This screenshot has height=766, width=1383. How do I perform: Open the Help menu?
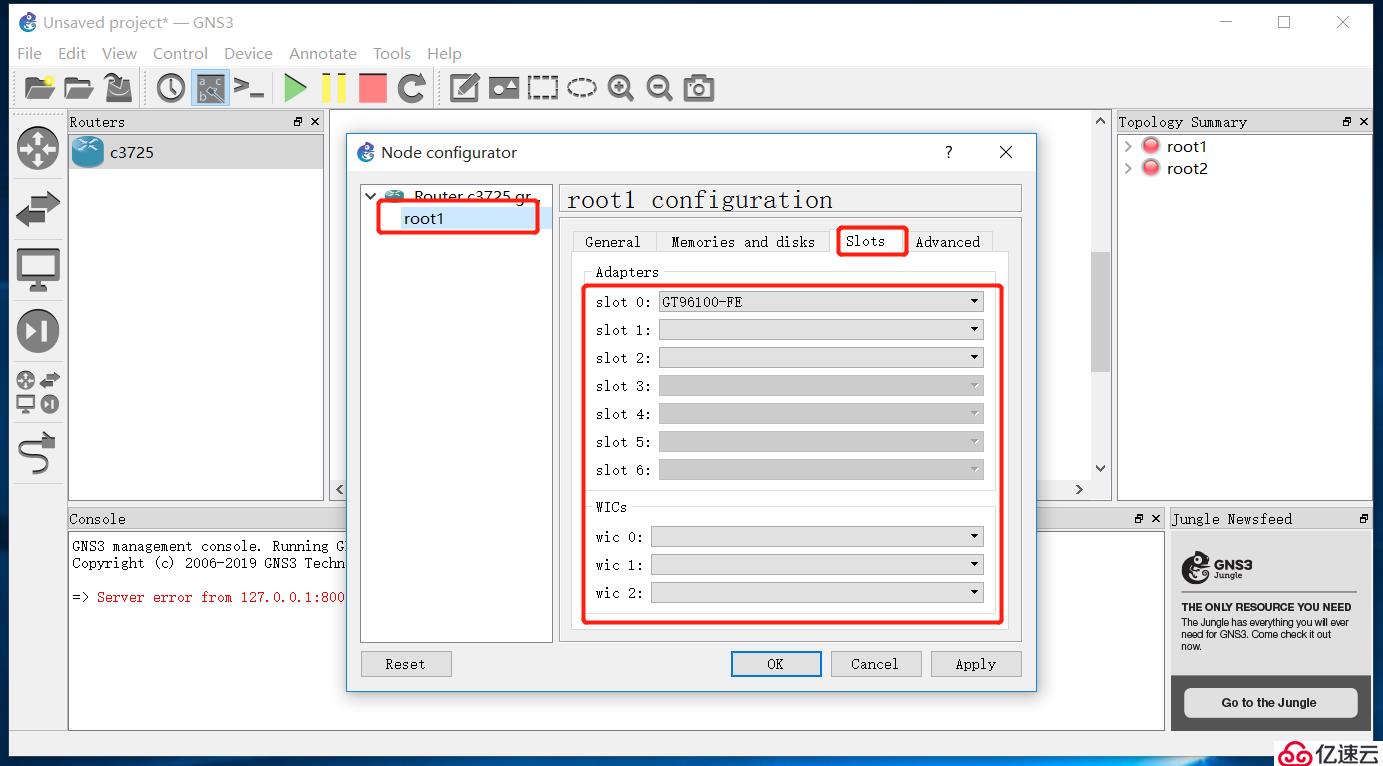pos(444,53)
